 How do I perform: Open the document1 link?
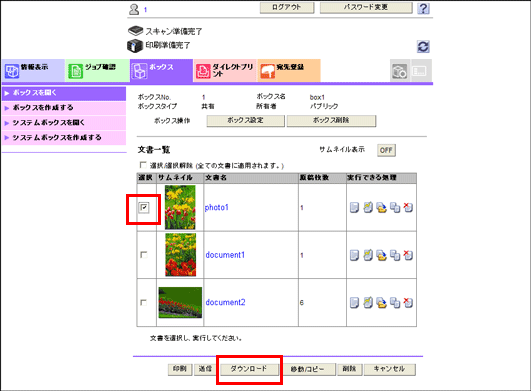pos(225,255)
